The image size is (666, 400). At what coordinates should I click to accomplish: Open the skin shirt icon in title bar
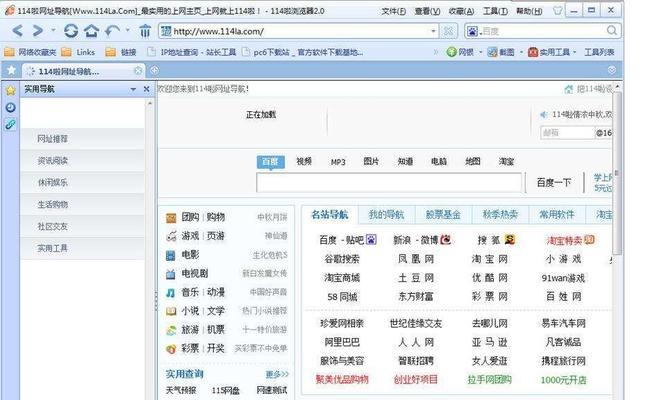click(x=558, y=10)
